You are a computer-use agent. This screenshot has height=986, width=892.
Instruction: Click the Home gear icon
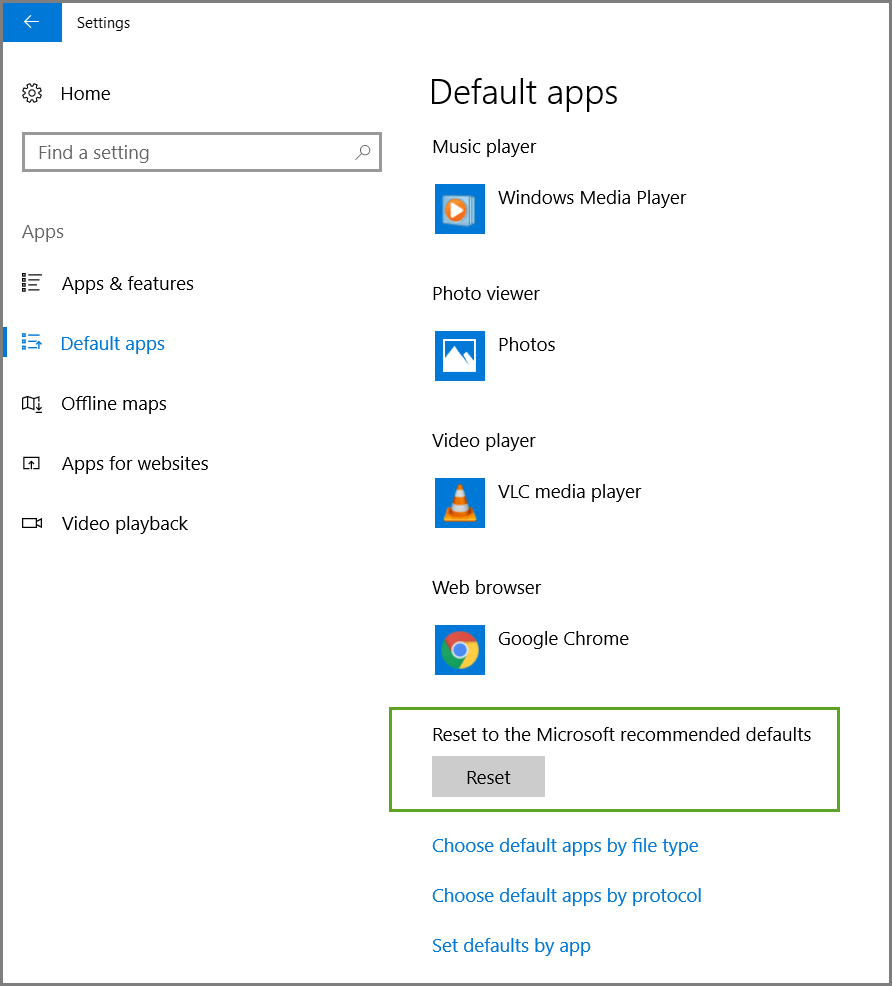point(32,94)
